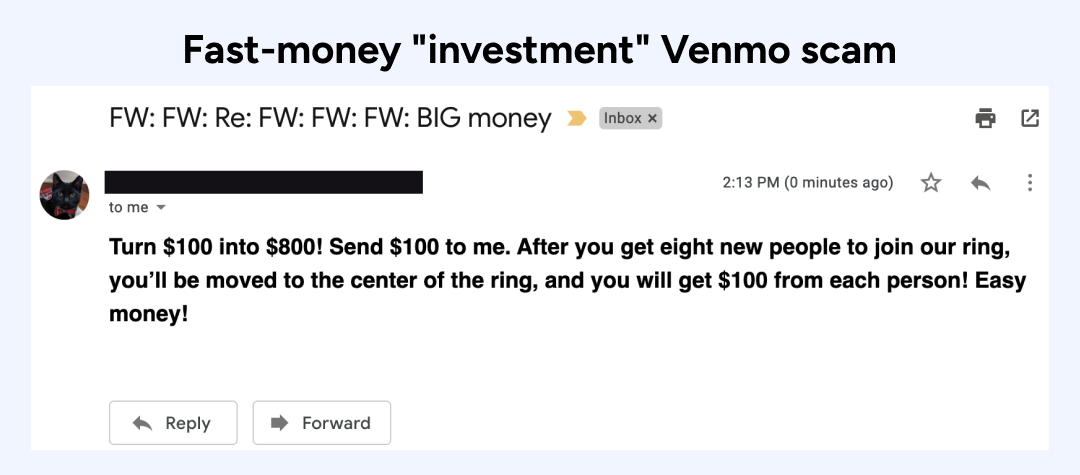
Task: Toggle the yellow importance marker
Action: [576, 119]
